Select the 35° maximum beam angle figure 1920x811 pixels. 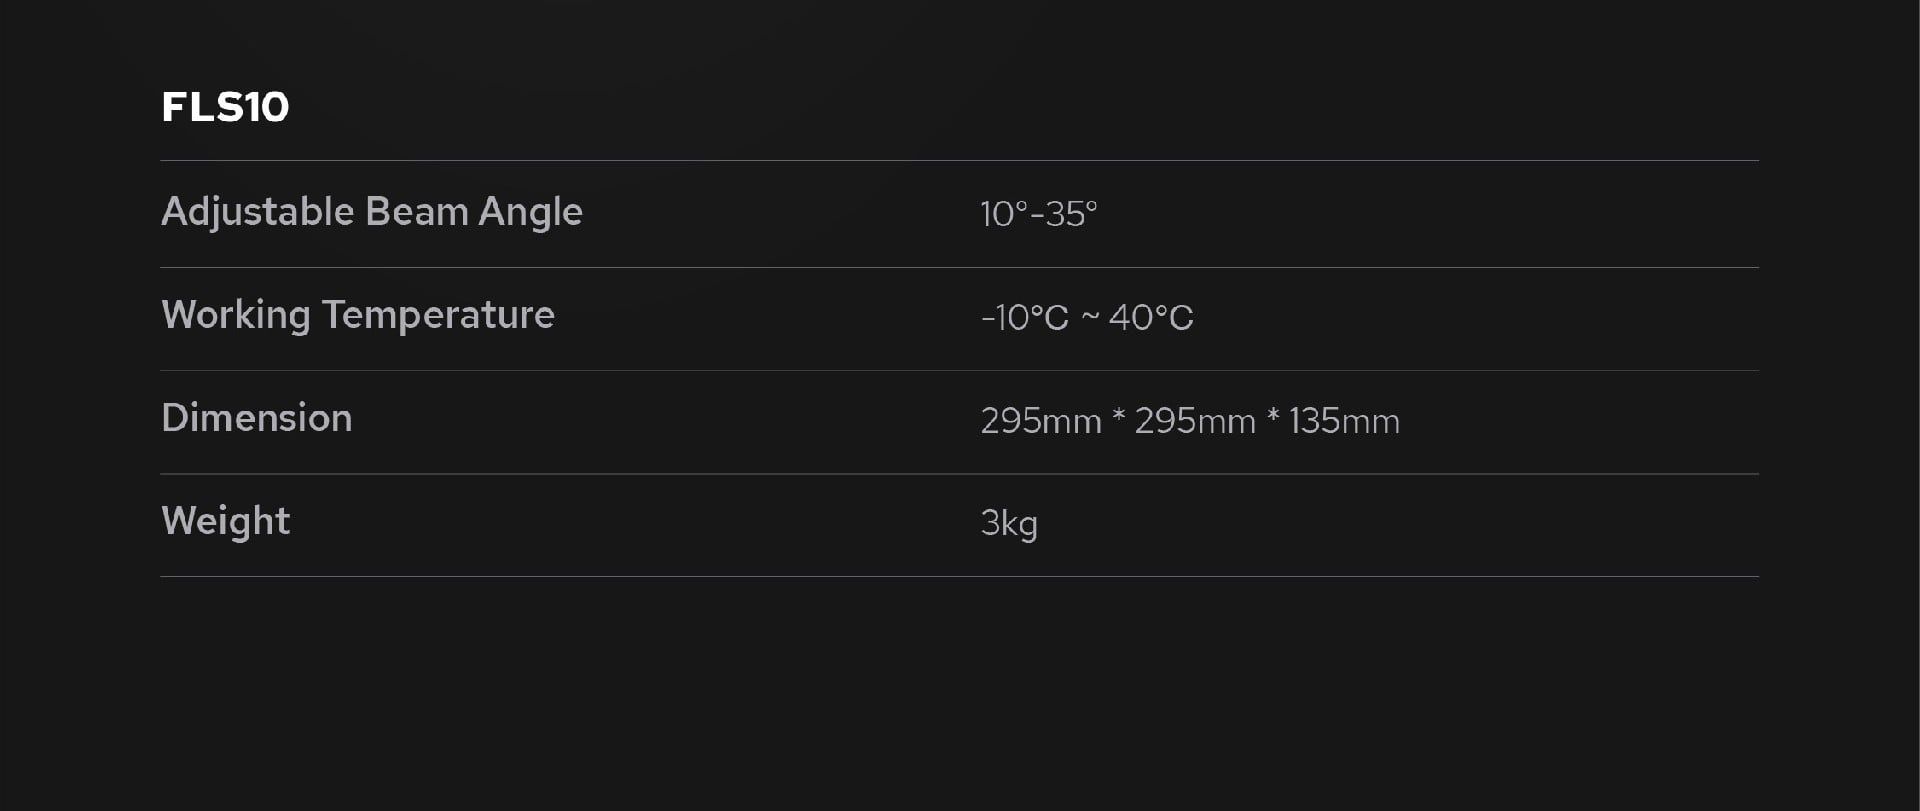pos(1071,214)
